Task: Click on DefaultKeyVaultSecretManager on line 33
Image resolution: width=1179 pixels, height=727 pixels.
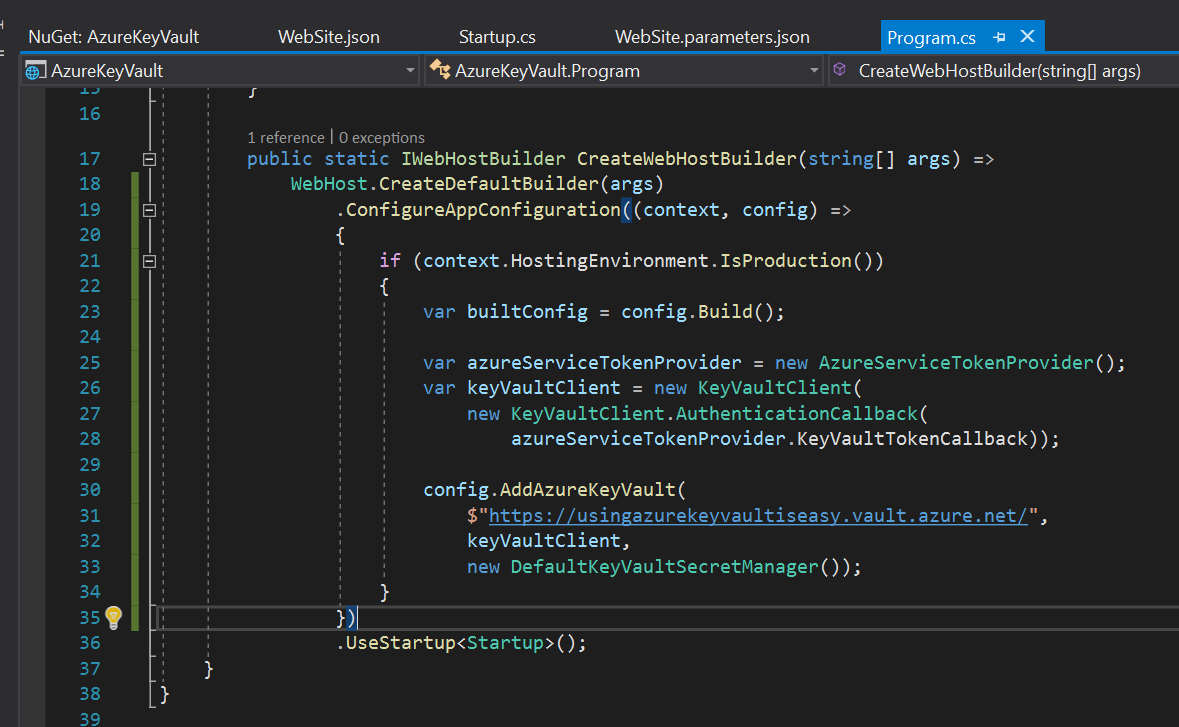Action: (665, 566)
